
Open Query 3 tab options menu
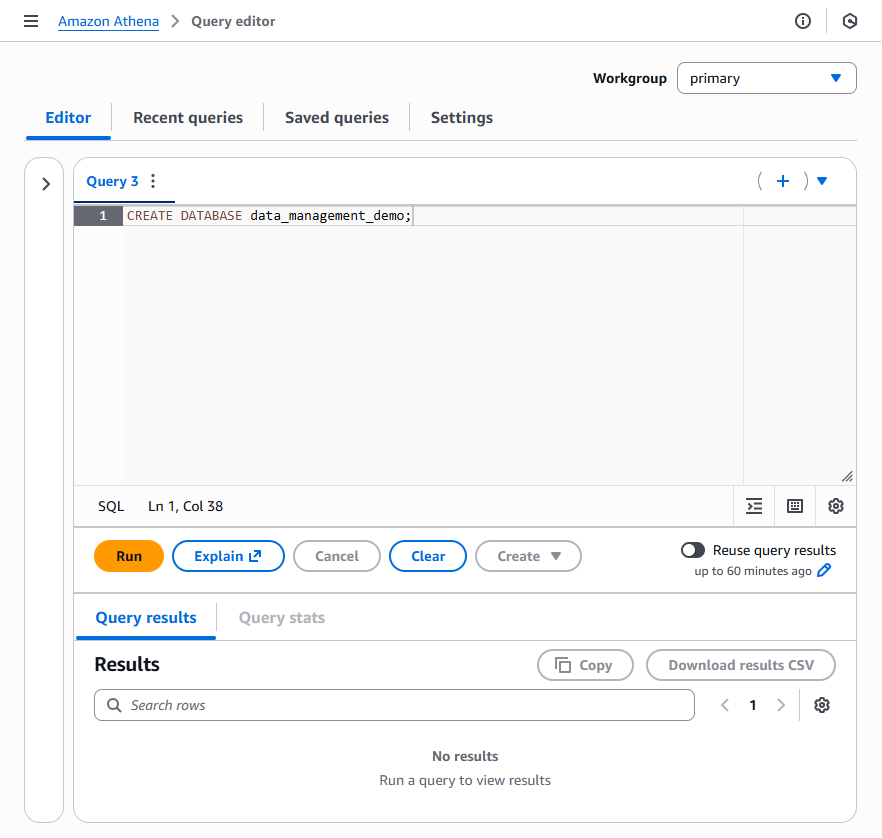tap(153, 181)
